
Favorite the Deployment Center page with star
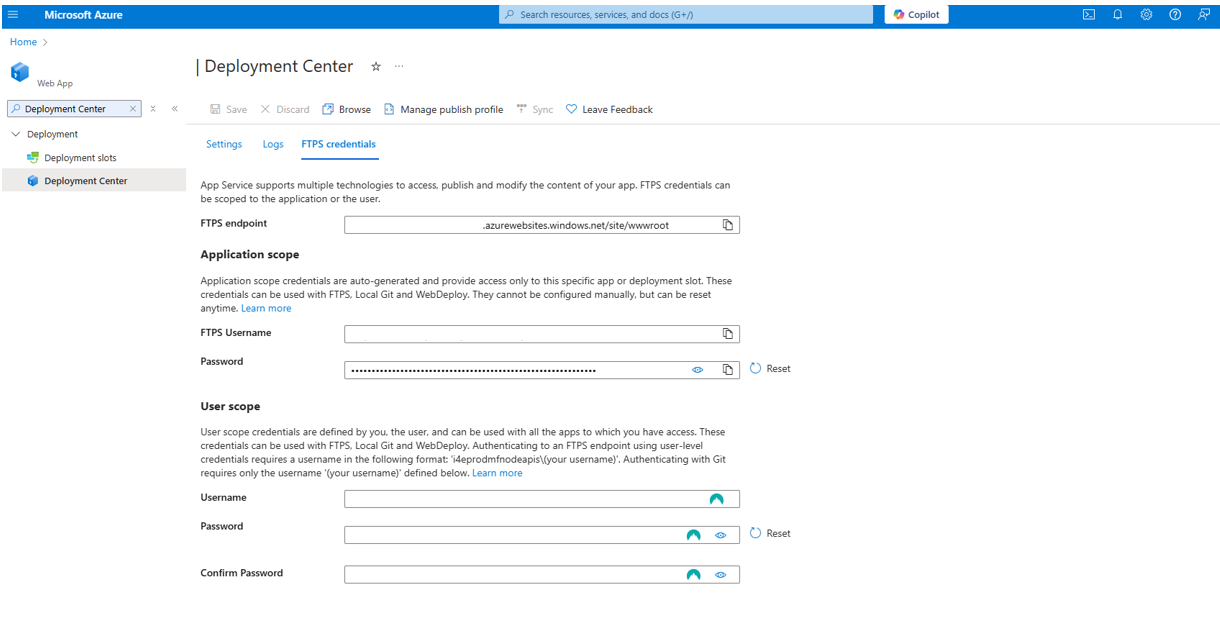pos(376,66)
